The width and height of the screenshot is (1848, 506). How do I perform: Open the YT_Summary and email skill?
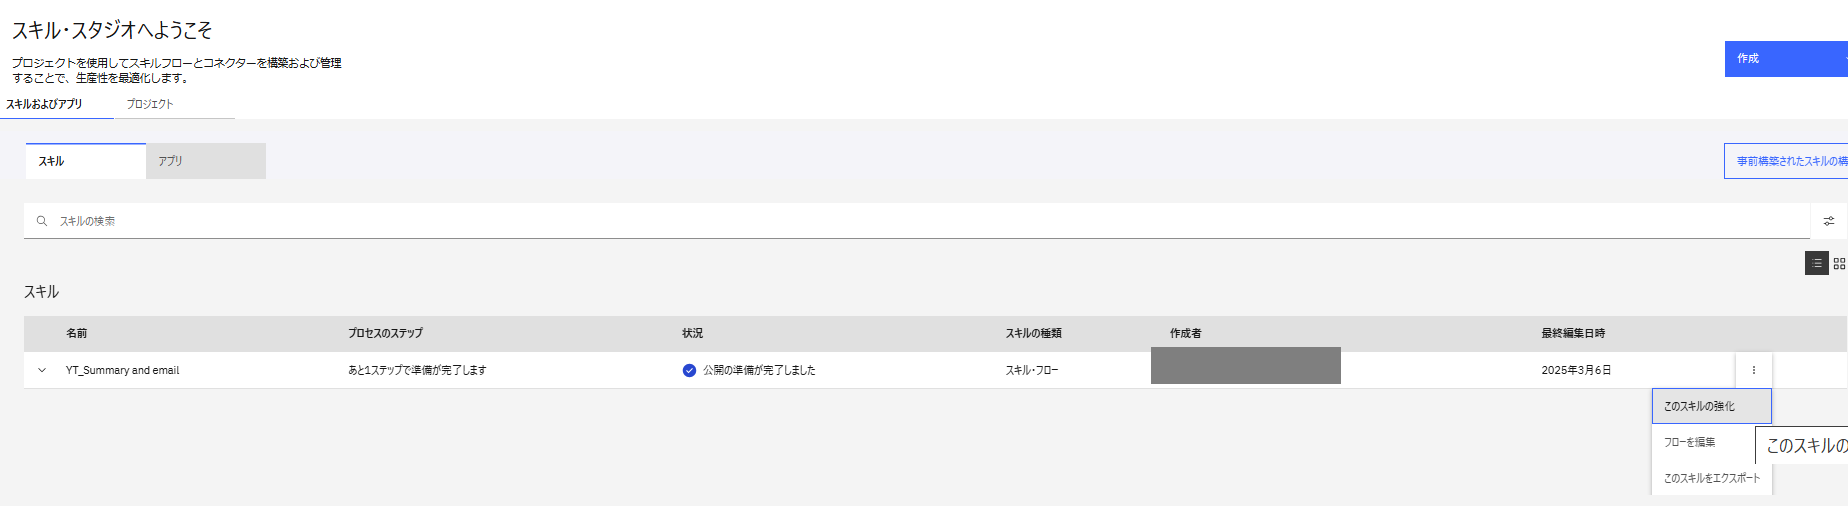click(123, 370)
